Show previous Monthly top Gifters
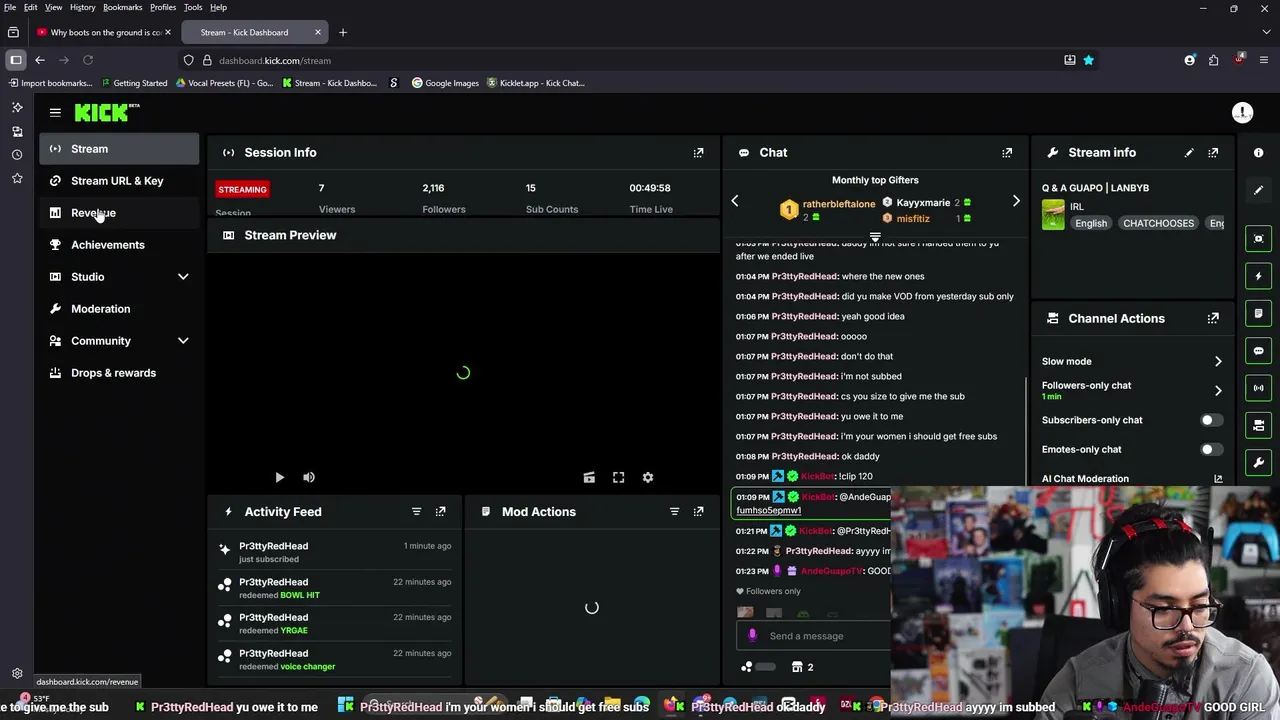The height and width of the screenshot is (720, 1280). click(735, 201)
